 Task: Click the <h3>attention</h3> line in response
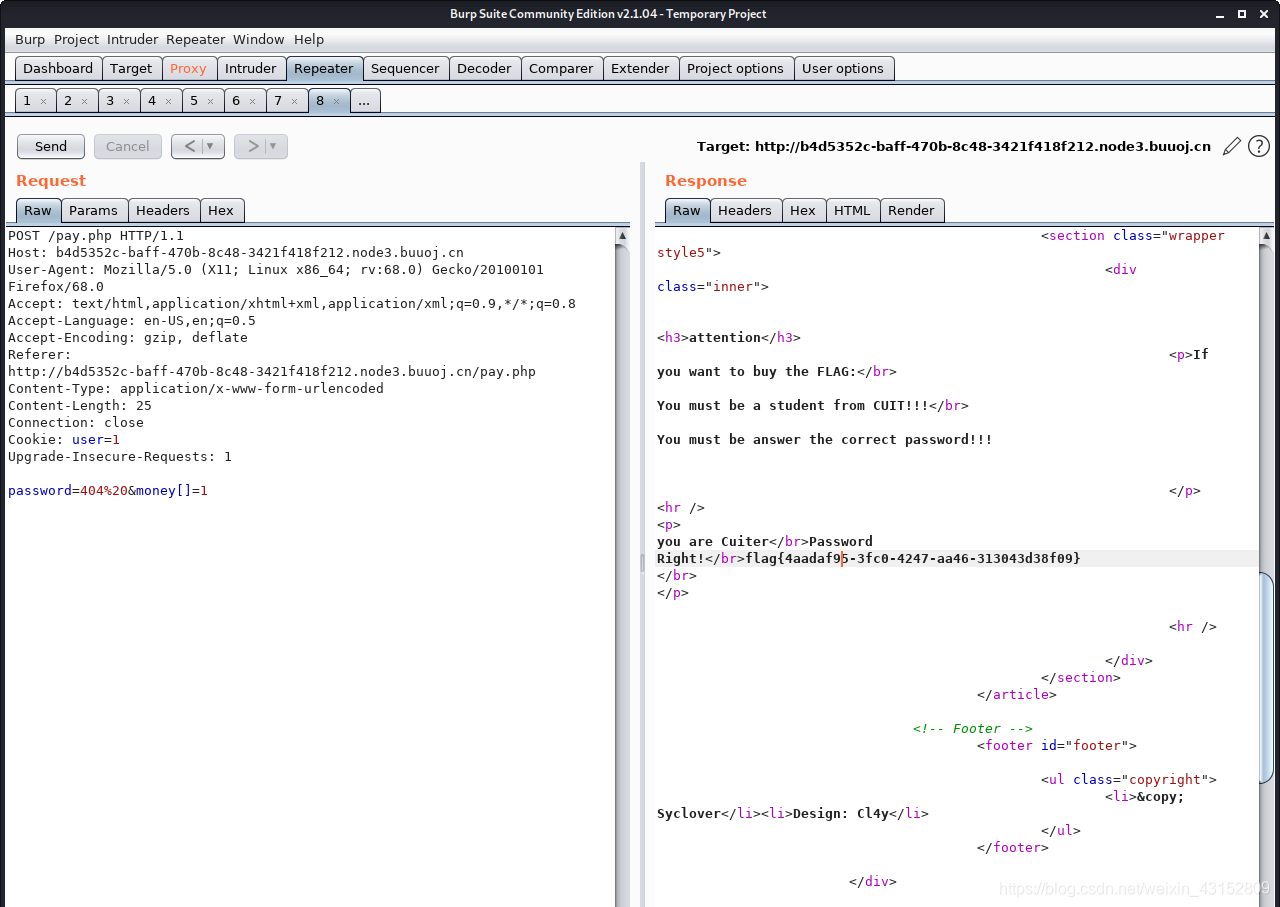point(729,338)
